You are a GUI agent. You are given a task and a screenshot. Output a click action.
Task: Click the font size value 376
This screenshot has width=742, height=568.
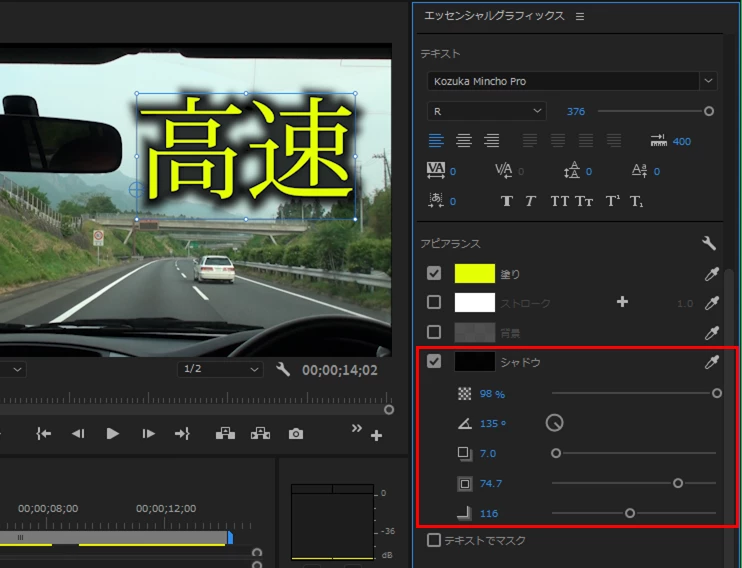pos(575,112)
